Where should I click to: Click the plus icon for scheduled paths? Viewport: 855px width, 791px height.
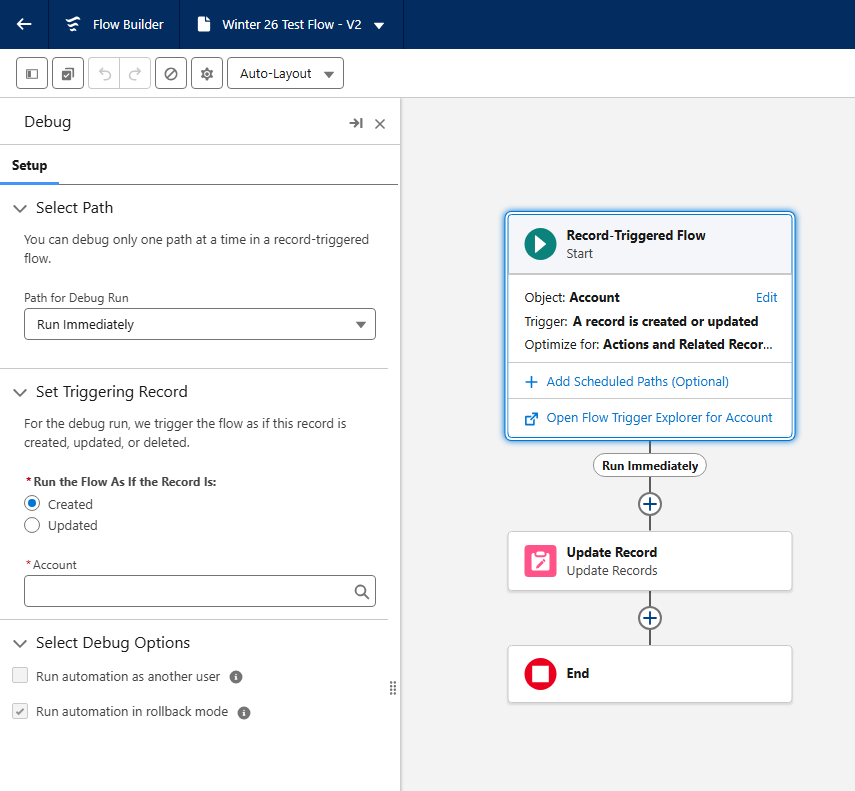click(x=531, y=382)
